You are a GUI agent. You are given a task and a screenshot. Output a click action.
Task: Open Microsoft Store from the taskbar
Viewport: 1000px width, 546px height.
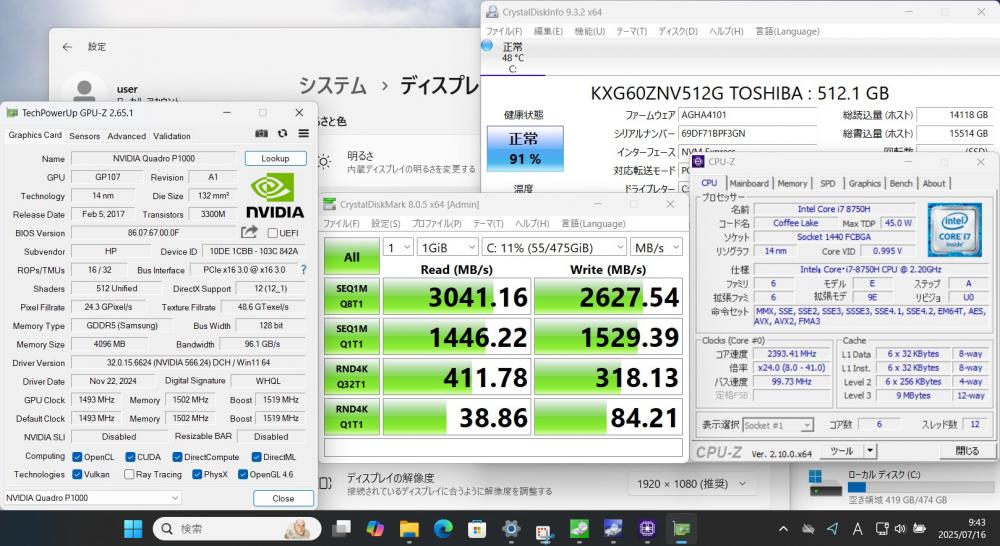click(476, 529)
